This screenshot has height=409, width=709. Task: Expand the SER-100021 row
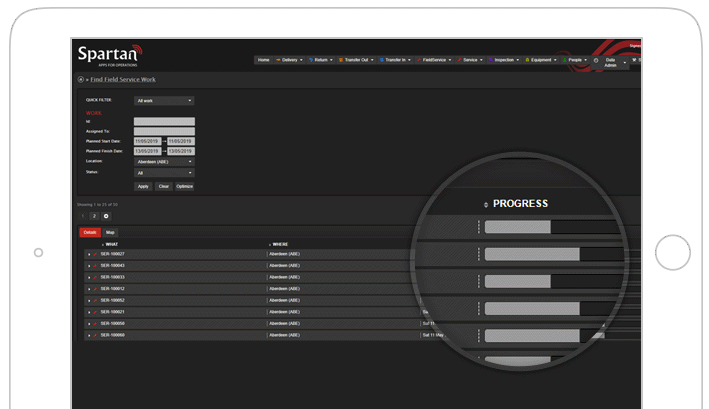click(89, 312)
